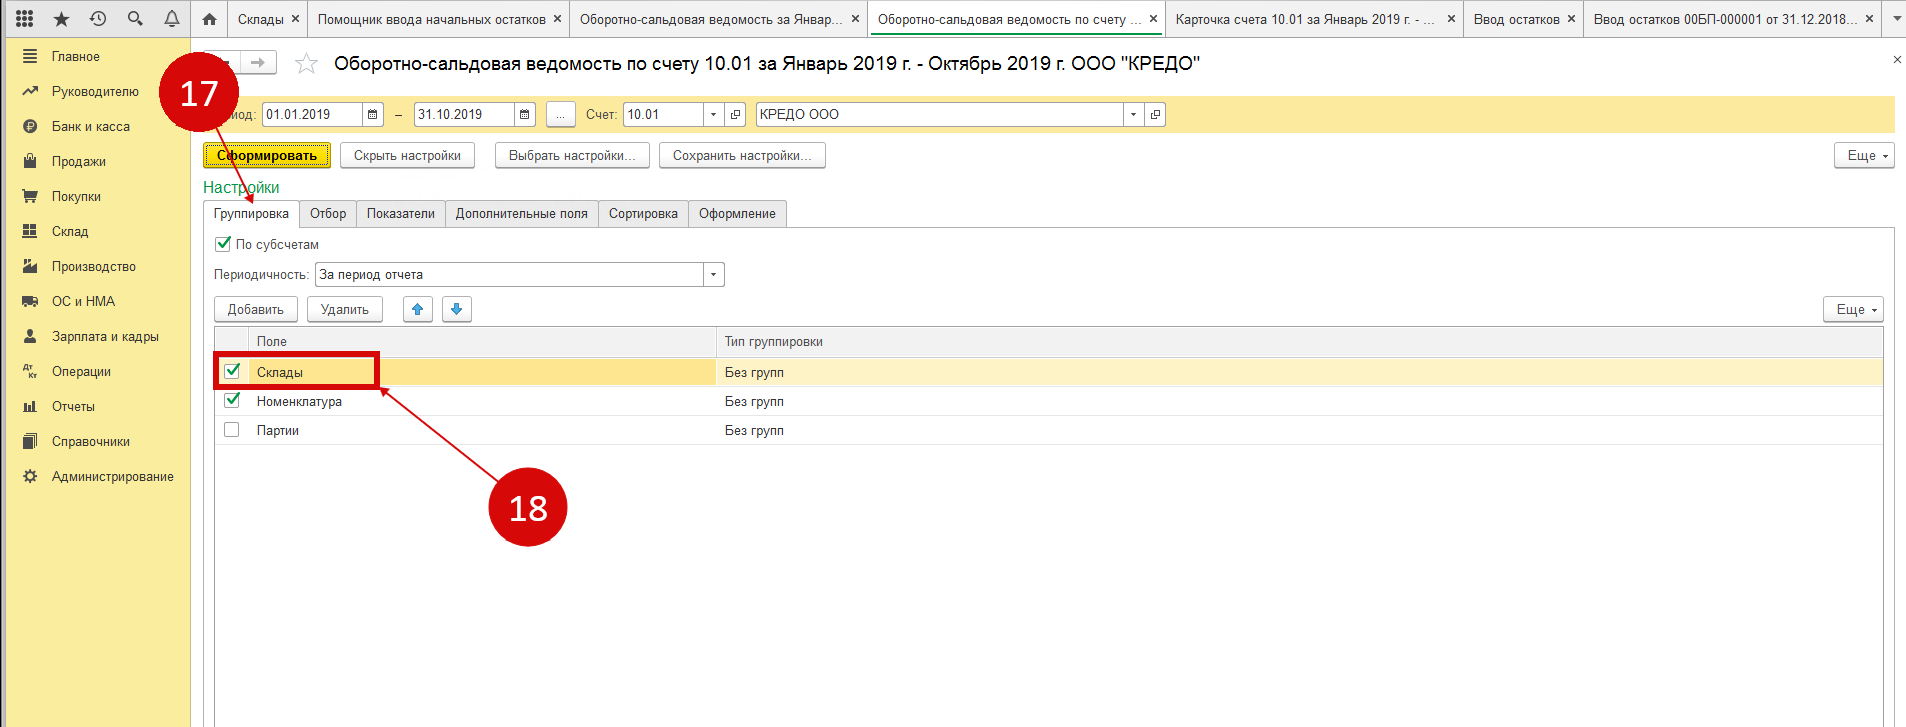Uncheck the Номенклатура grouping checkbox
Image resolution: width=1906 pixels, height=727 pixels.
point(232,400)
